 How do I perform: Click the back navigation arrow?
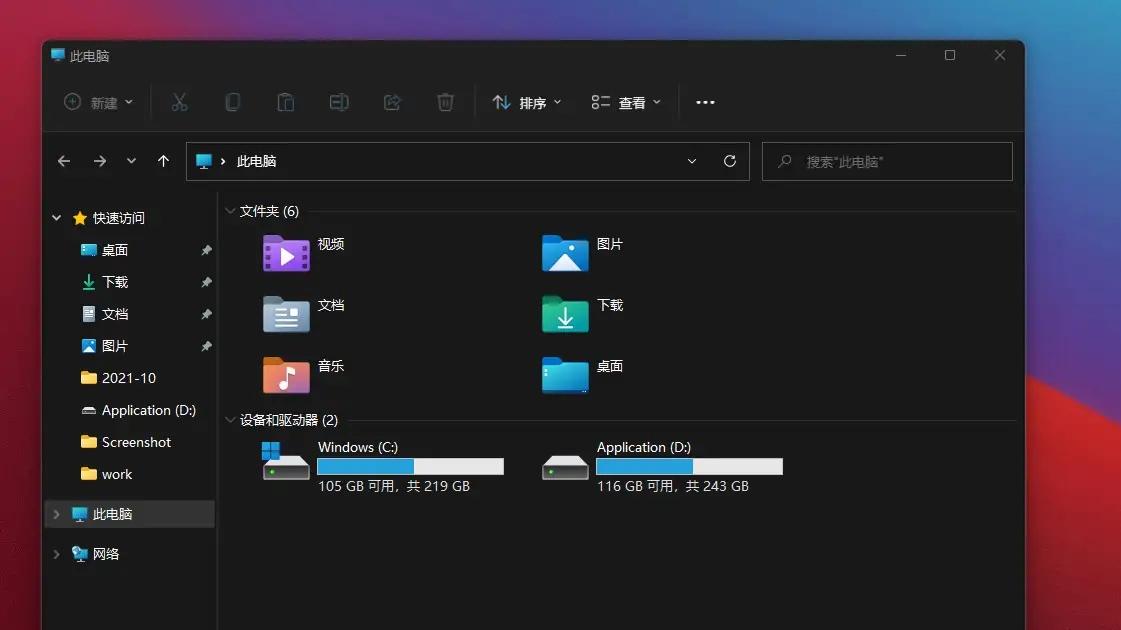coord(64,161)
